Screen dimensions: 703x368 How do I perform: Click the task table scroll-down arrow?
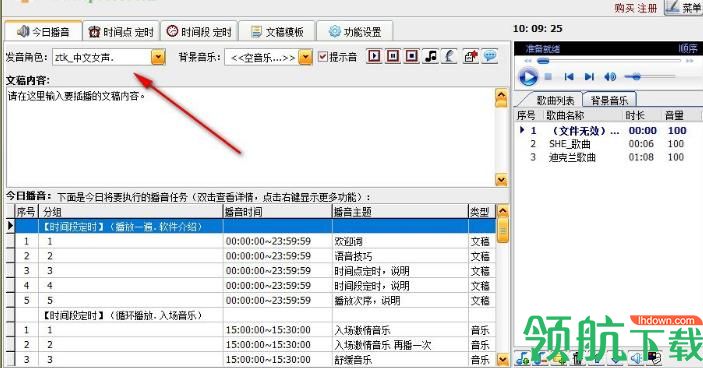(503, 359)
